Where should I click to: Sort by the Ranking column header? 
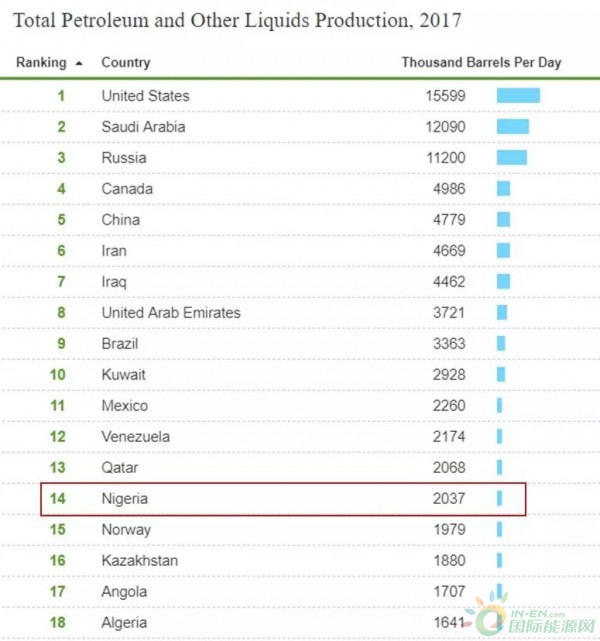pos(41,62)
